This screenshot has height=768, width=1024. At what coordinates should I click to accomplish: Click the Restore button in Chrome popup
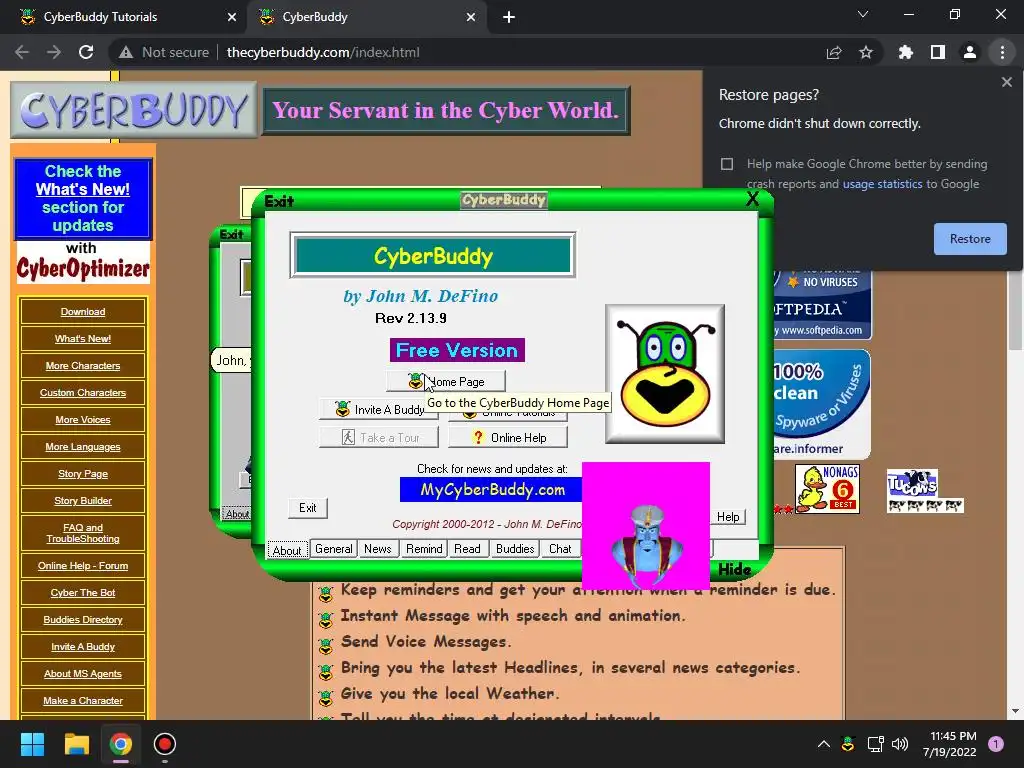pos(970,239)
